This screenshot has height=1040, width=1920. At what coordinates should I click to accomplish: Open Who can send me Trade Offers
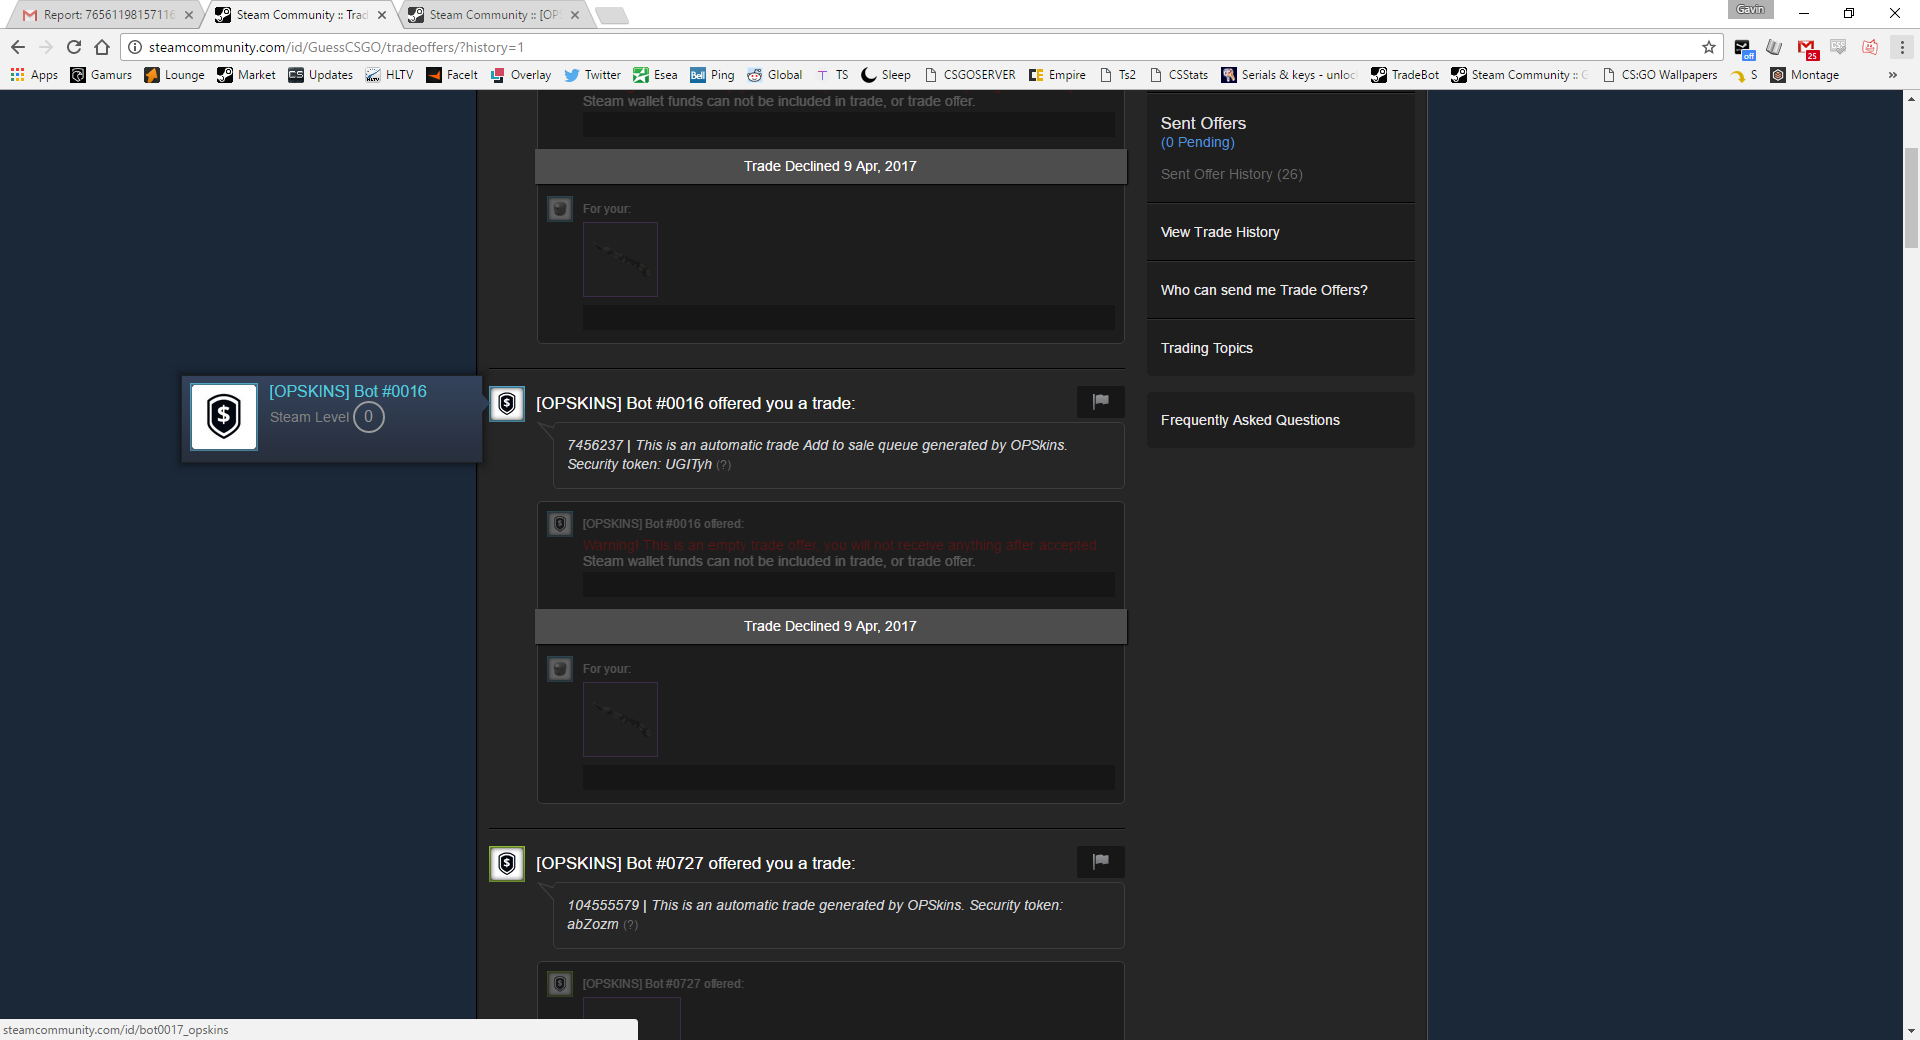click(x=1264, y=290)
